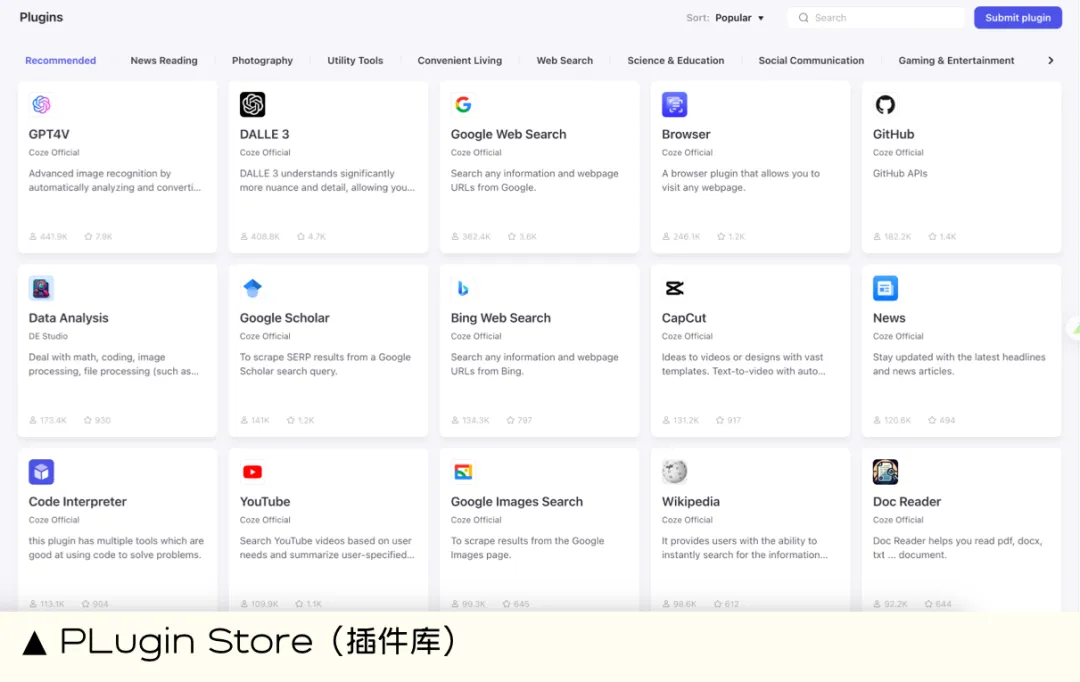Click star icon on Google Scholar card

[291, 420]
